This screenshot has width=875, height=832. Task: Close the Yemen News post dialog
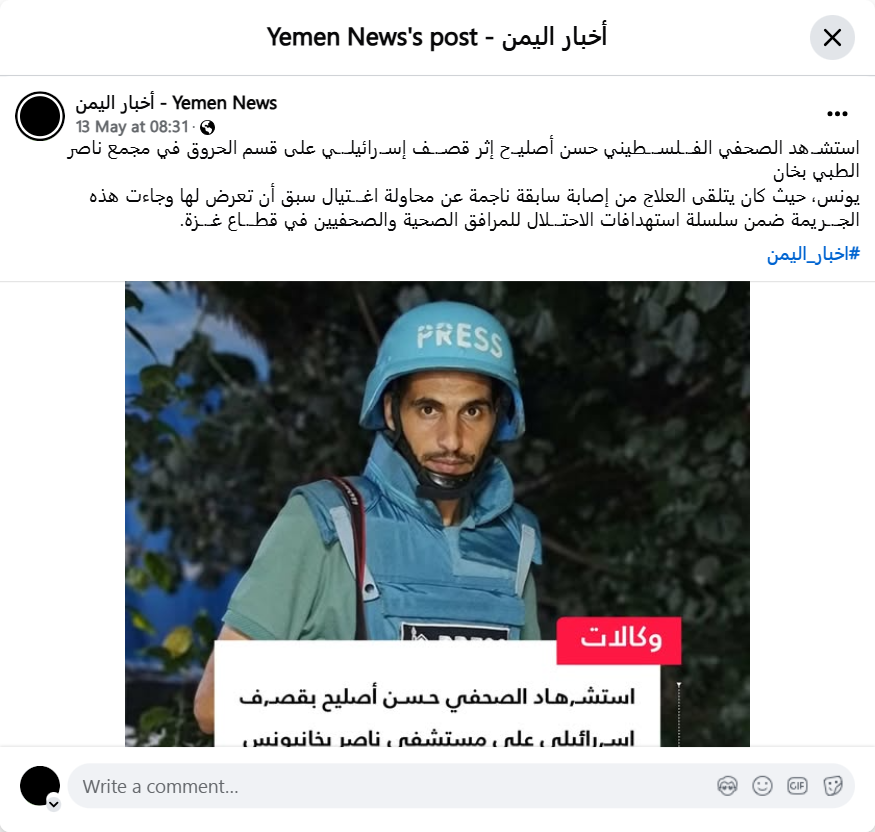click(x=832, y=38)
